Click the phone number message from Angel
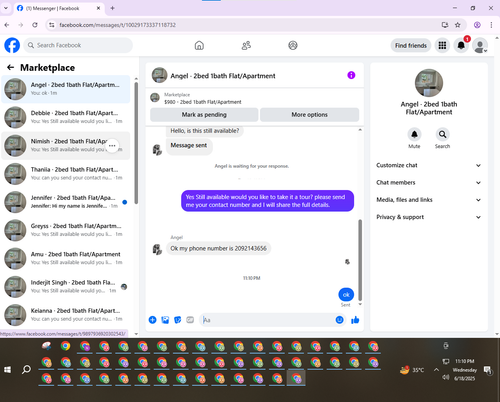The height and width of the screenshot is (402, 500). tap(218, 248)
